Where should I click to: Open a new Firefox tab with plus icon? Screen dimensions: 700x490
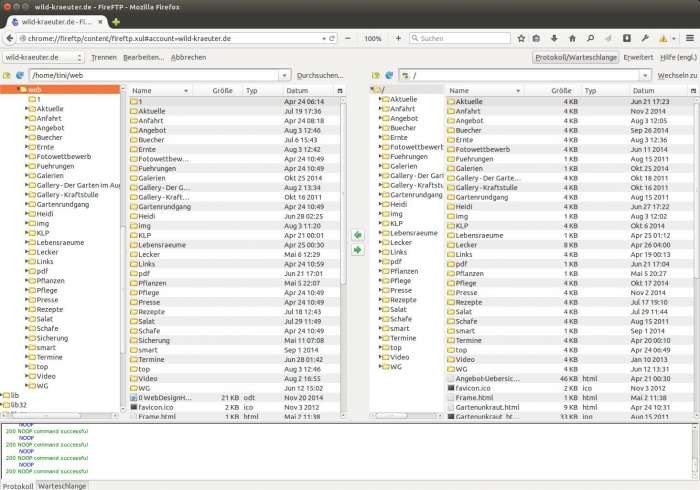point(116,21)
